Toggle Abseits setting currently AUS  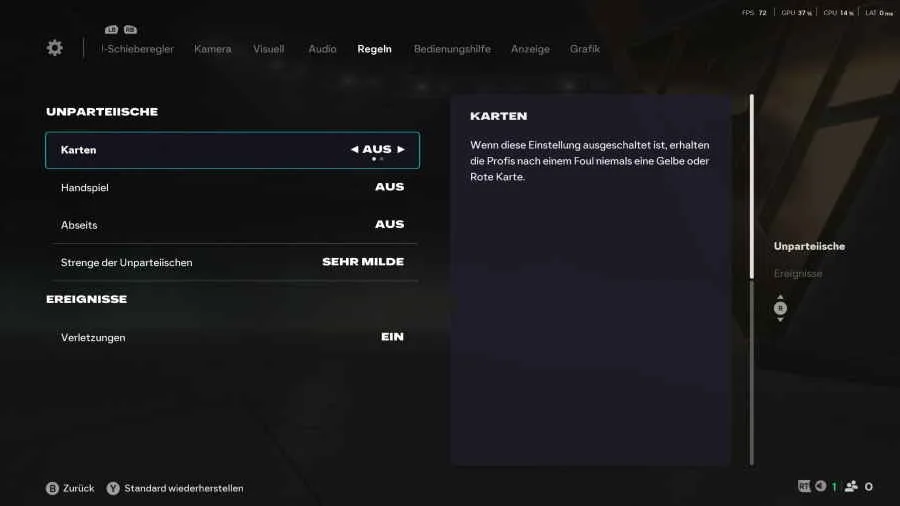[x=232, y=225]
